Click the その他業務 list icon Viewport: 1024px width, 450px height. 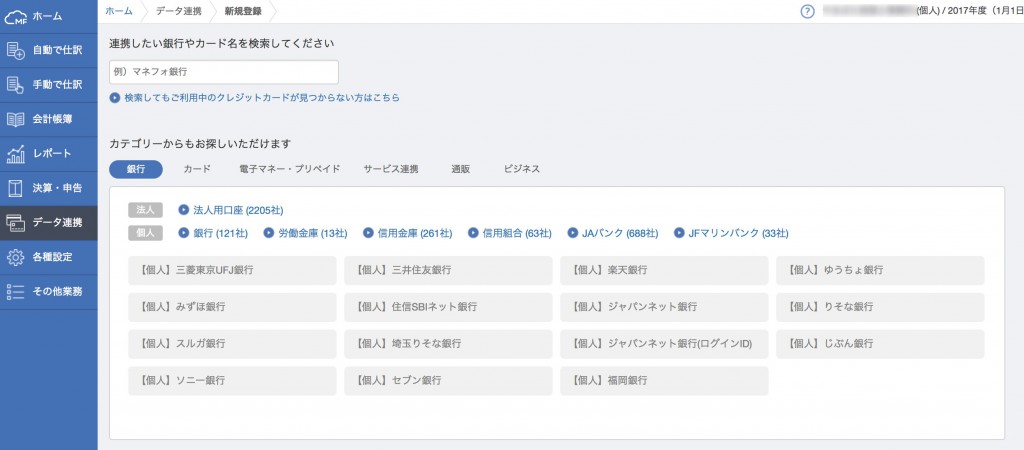click(x=16, y=291)
